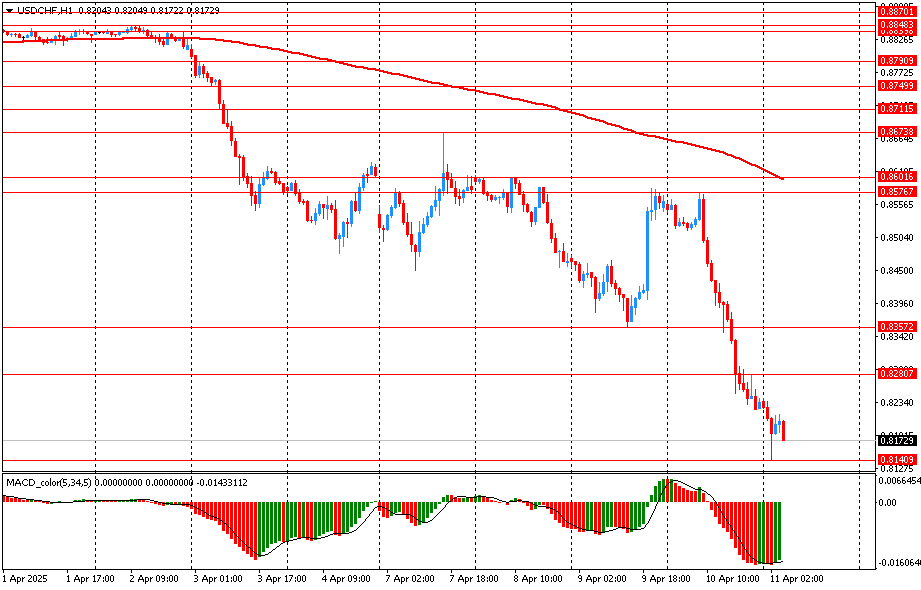Click the last candlestick on the chart
This screenshot has height=590, width=921.
(x=783, y=430)
